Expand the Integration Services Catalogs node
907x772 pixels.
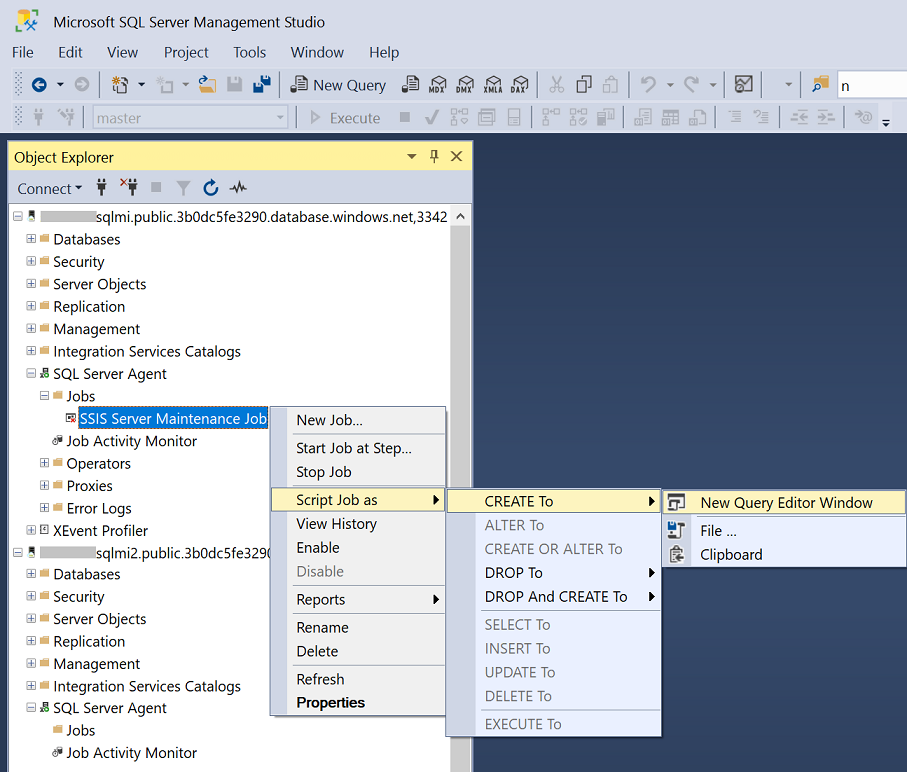[x=31, y=351]
